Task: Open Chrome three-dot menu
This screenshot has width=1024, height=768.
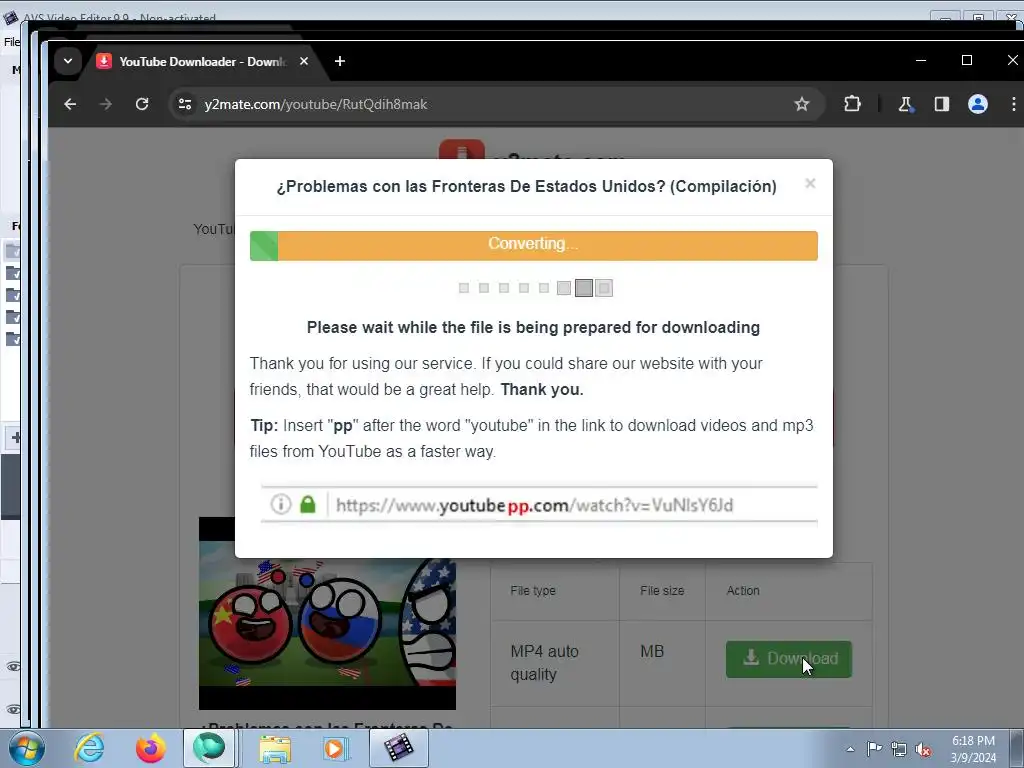Action: point(1013,104)
